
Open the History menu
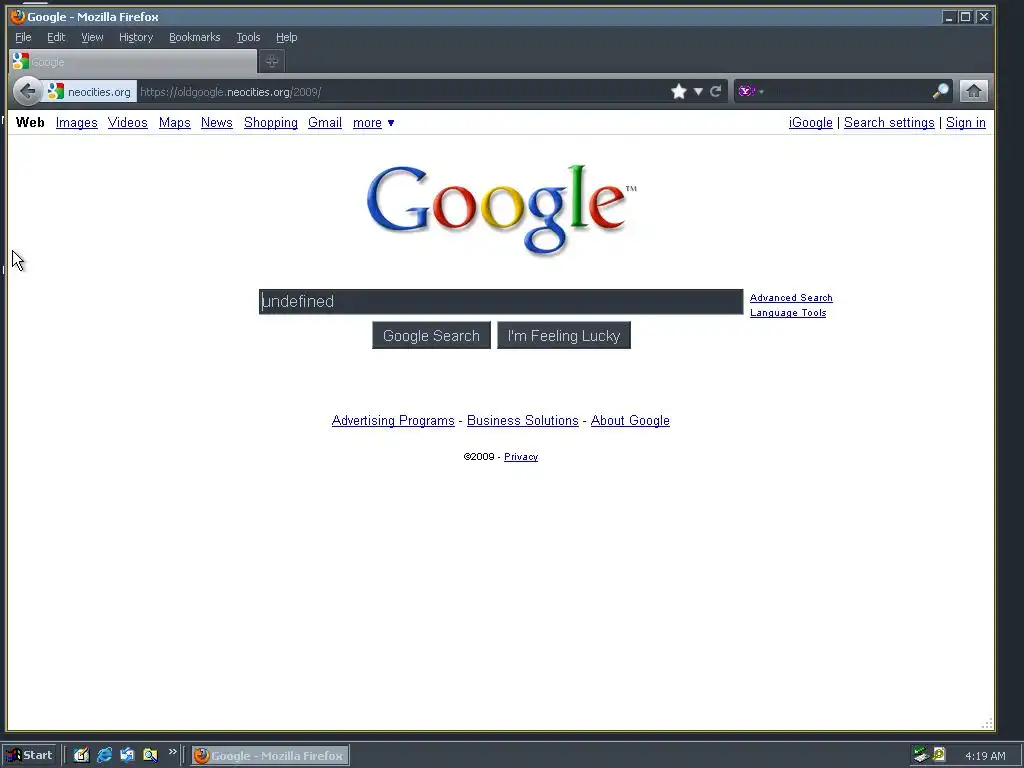[136, 37]
